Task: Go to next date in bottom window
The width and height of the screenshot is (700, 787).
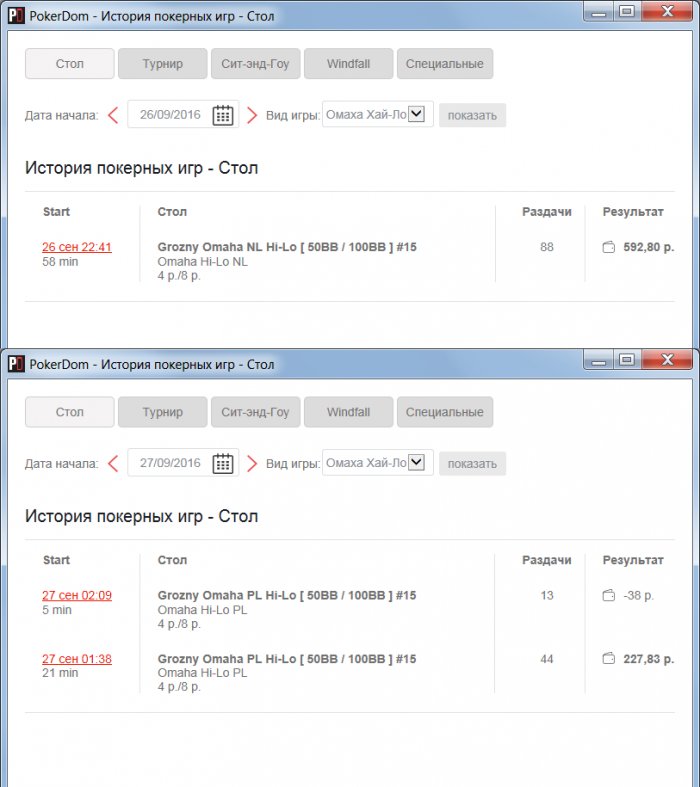Action: click(252, 463)
